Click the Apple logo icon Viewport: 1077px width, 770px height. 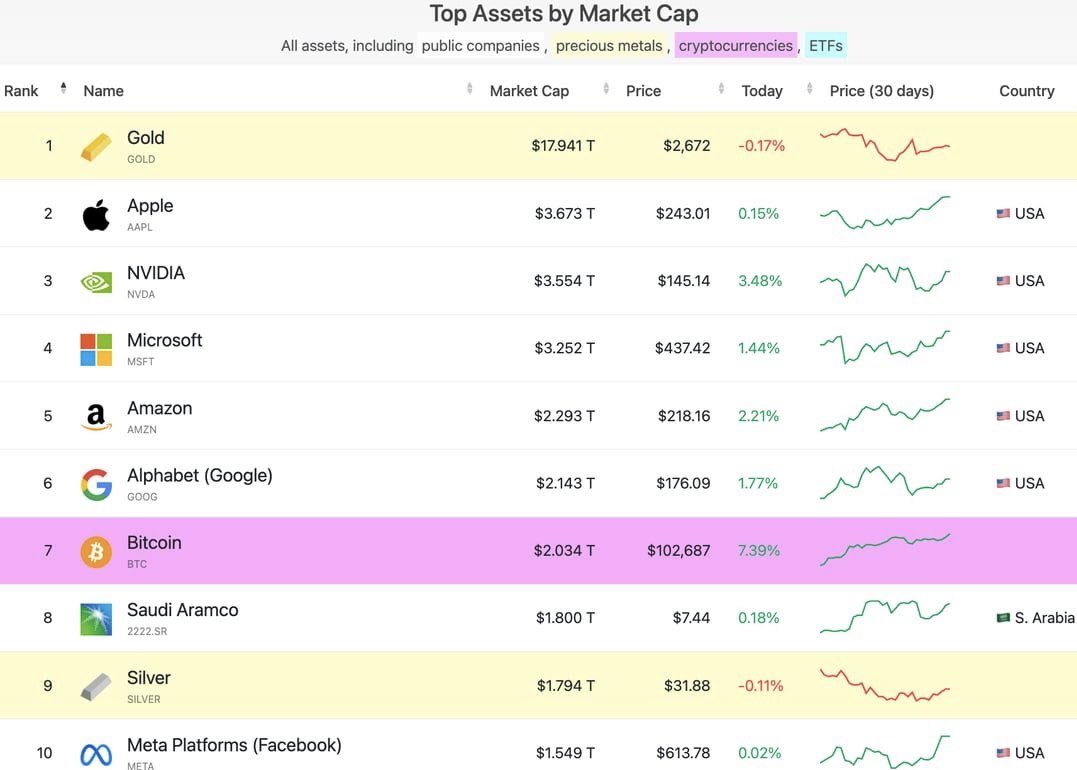pyautogui.click(x=96, y=215)
